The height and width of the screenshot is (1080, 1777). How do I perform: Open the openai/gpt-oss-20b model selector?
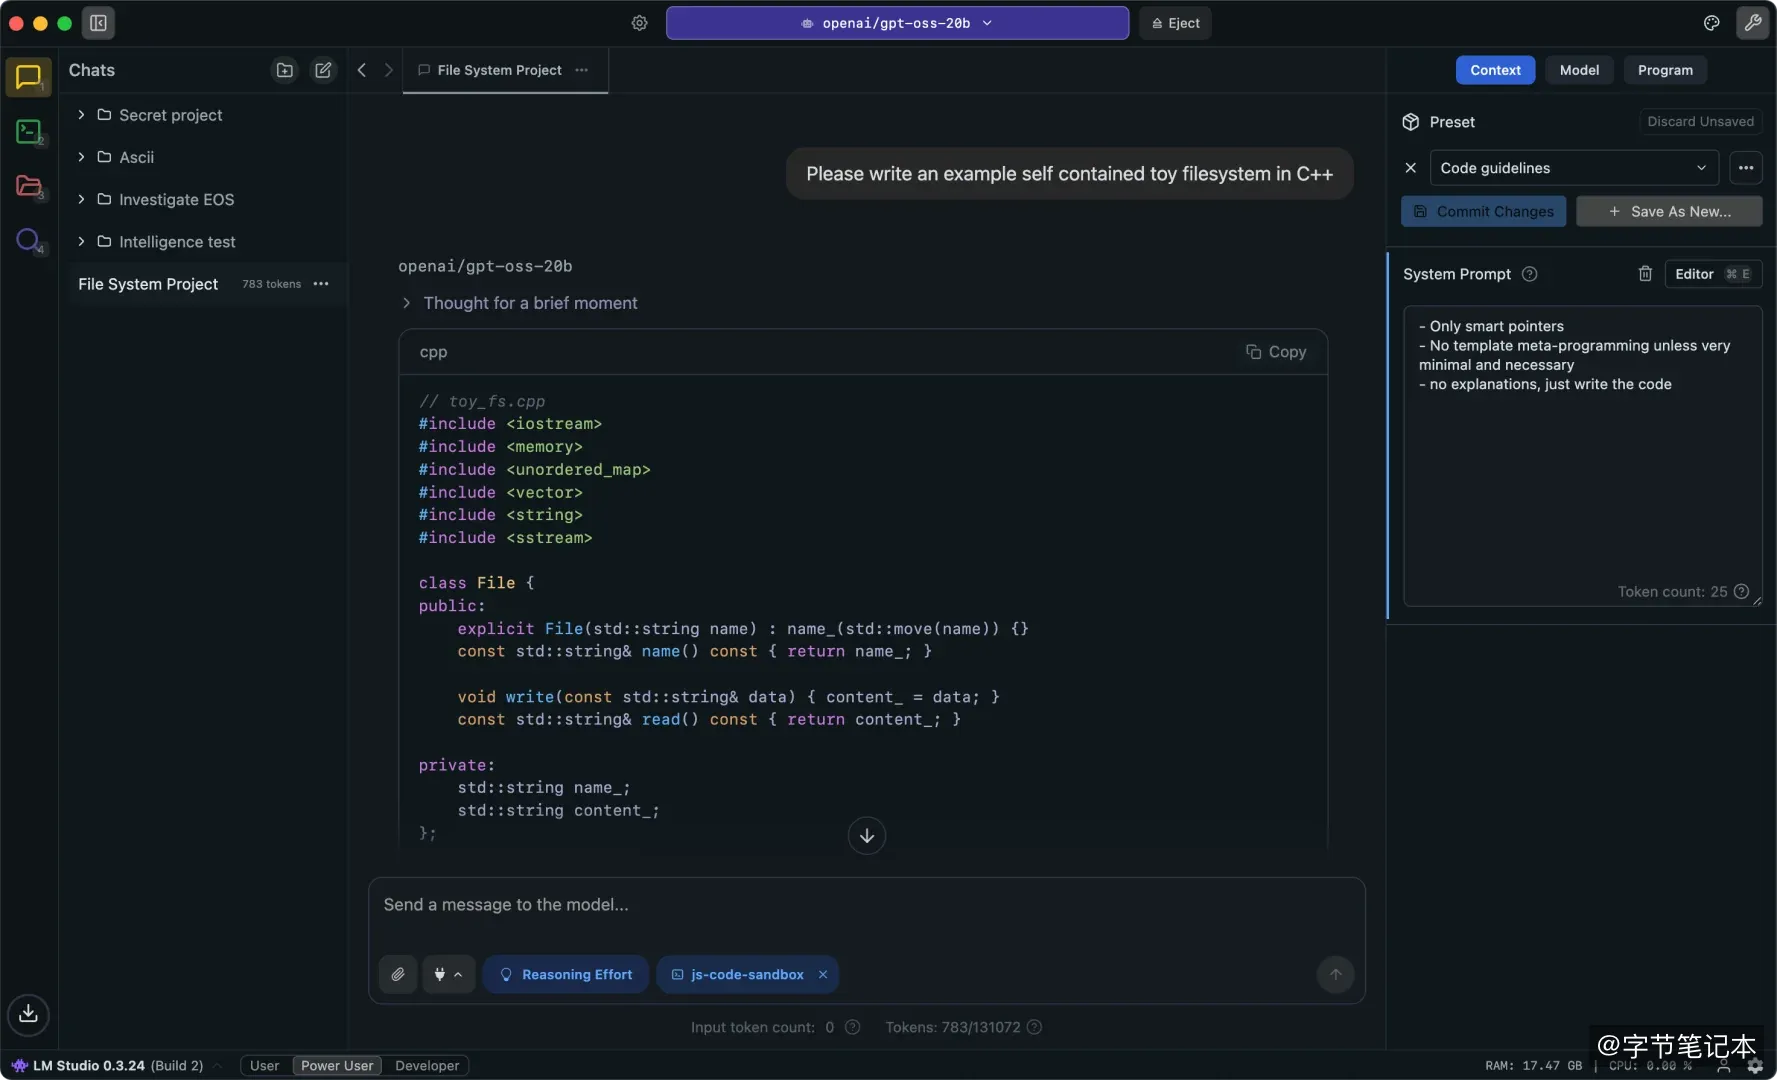897,23
